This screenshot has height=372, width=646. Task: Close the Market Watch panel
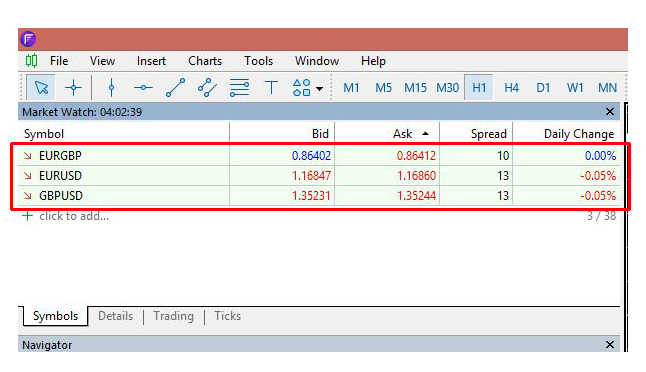(x=610, y=112)
